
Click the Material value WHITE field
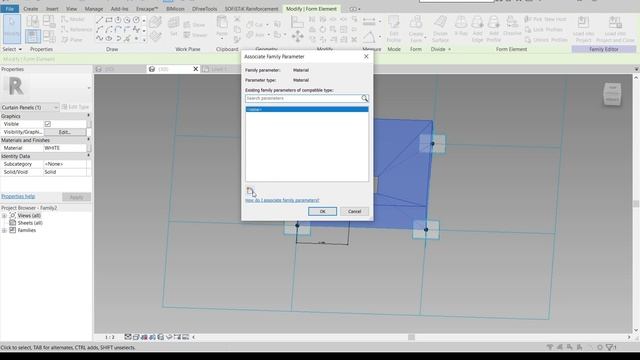pos(64,148)
